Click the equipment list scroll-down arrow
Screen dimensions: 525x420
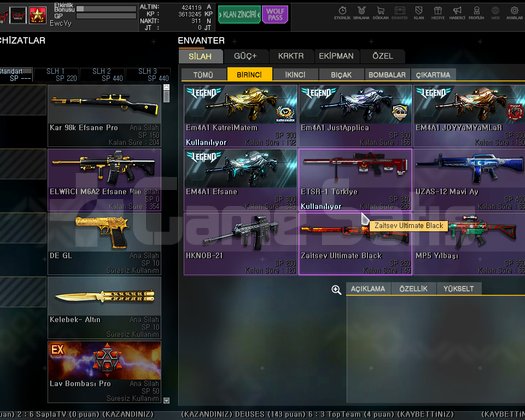tap(166, 400)
